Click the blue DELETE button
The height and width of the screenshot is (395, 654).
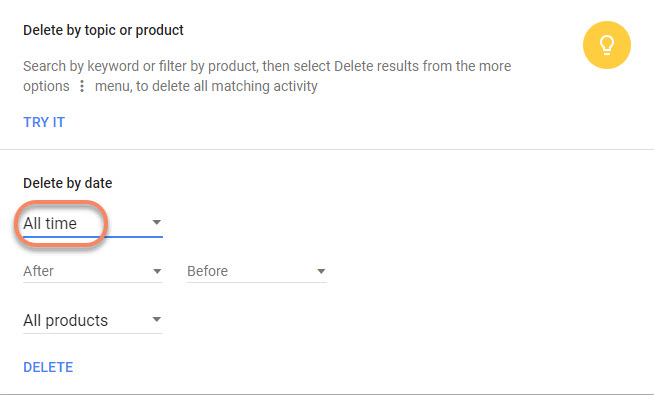(x=48, y=367)
